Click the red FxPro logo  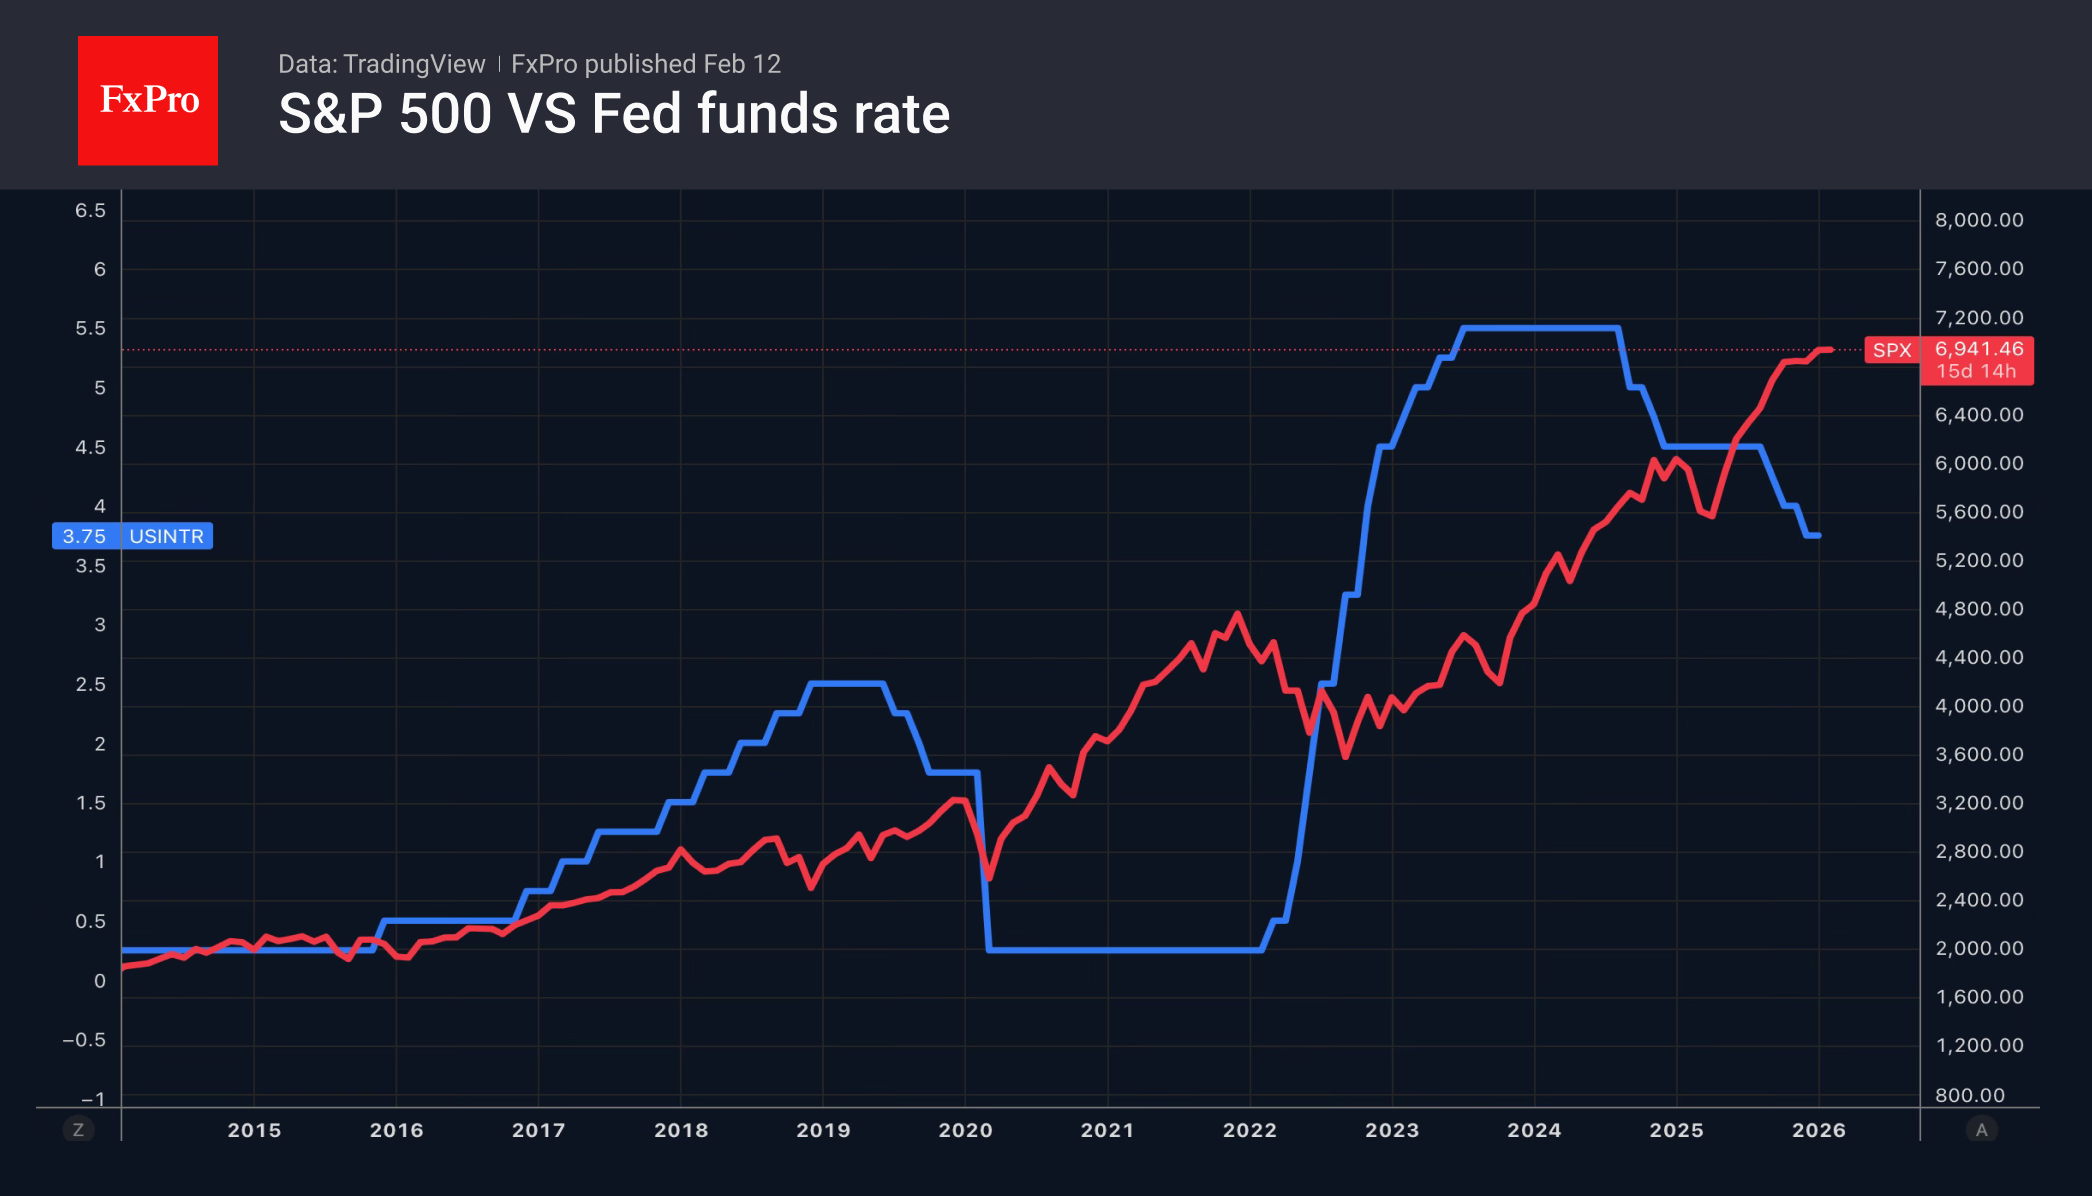tap(148, 100)
